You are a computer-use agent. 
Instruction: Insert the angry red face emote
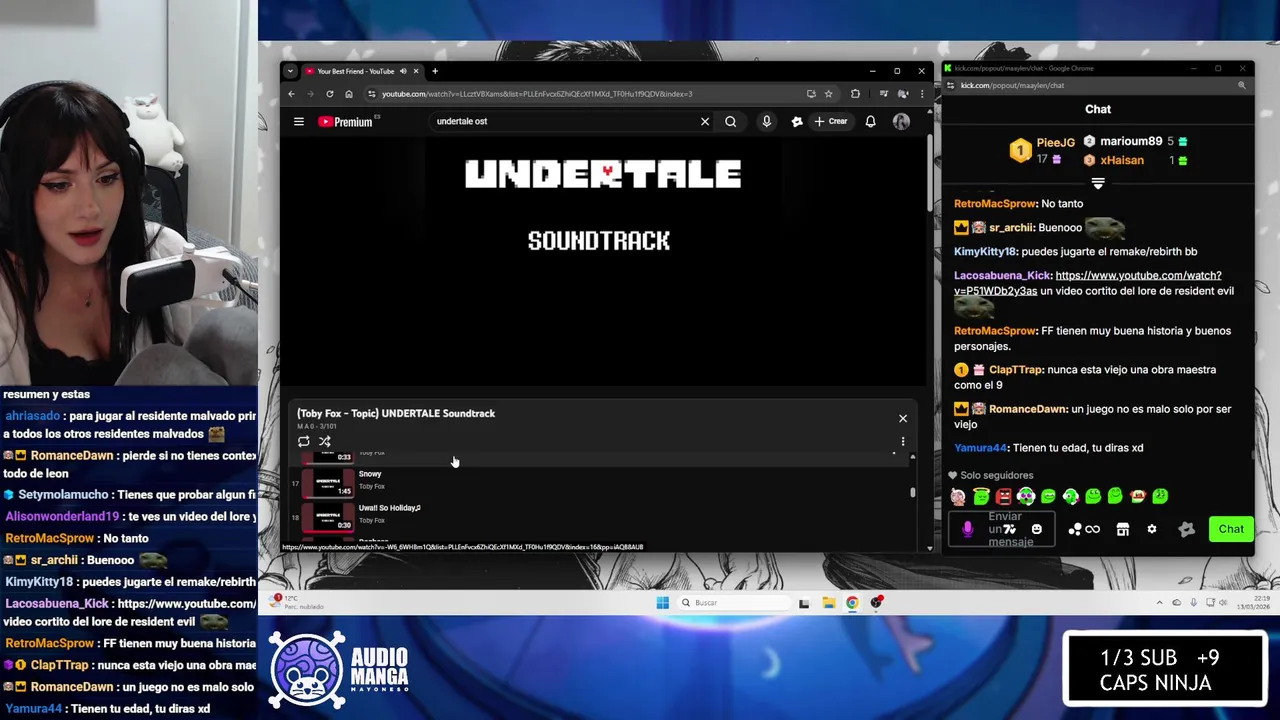click(1003, 496)
